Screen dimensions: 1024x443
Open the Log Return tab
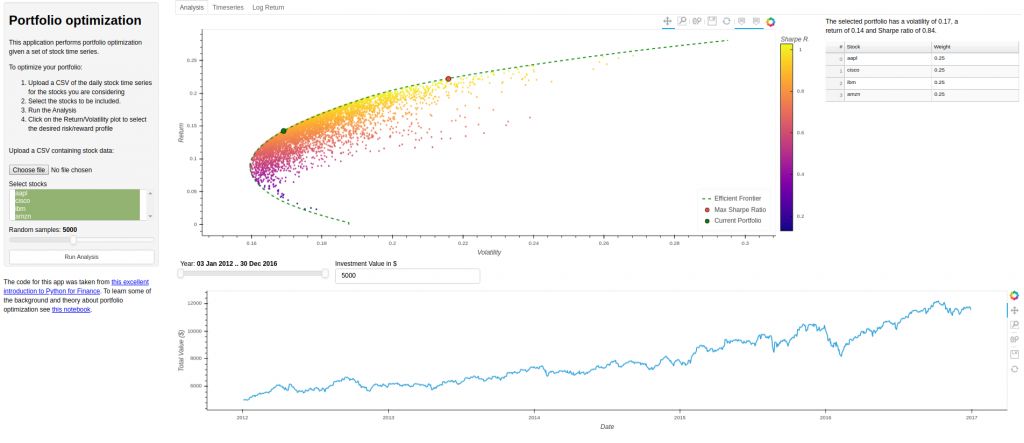(x=268, y=7)
